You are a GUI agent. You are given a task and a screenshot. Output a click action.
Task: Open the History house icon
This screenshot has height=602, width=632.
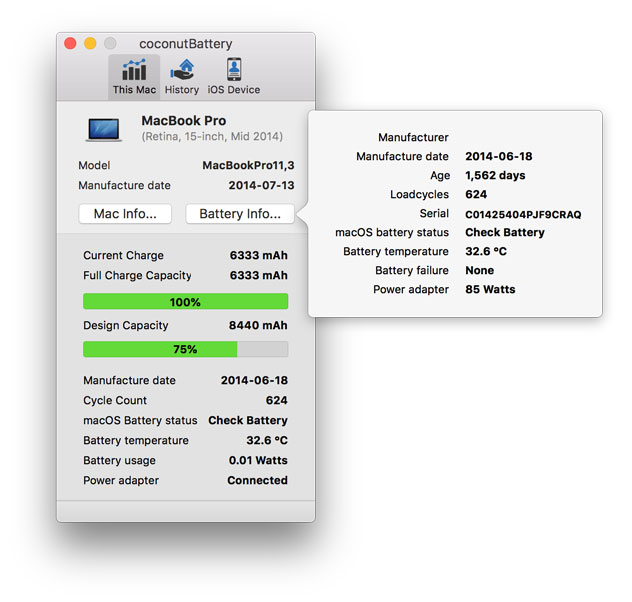click(182, 70)
